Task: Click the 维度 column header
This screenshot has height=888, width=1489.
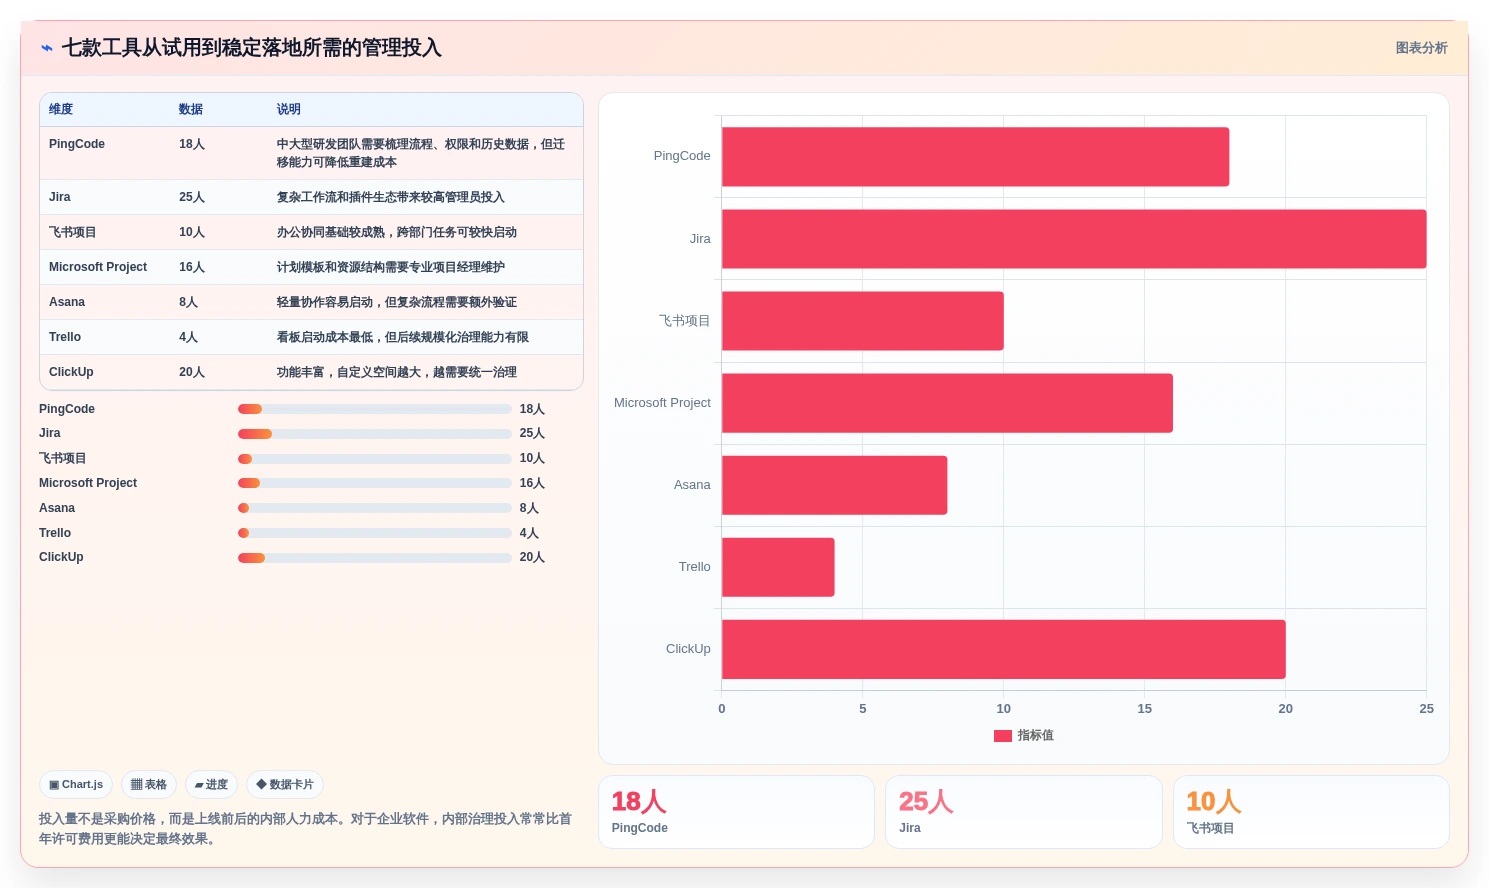Action: [x=61, y=109]
